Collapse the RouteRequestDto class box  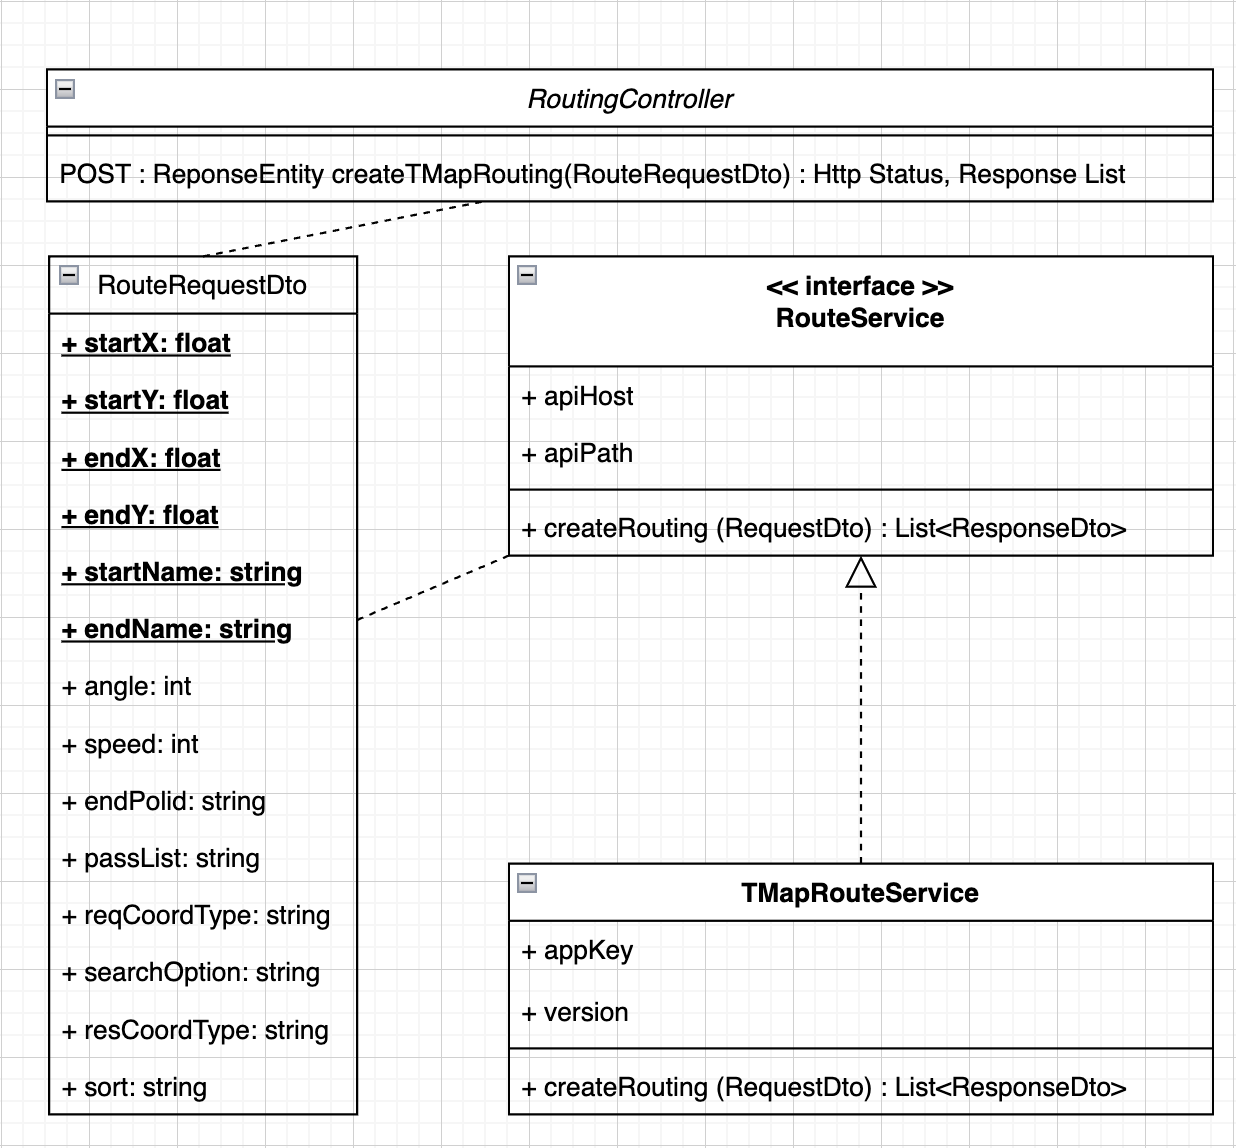[x=69, y=275]
